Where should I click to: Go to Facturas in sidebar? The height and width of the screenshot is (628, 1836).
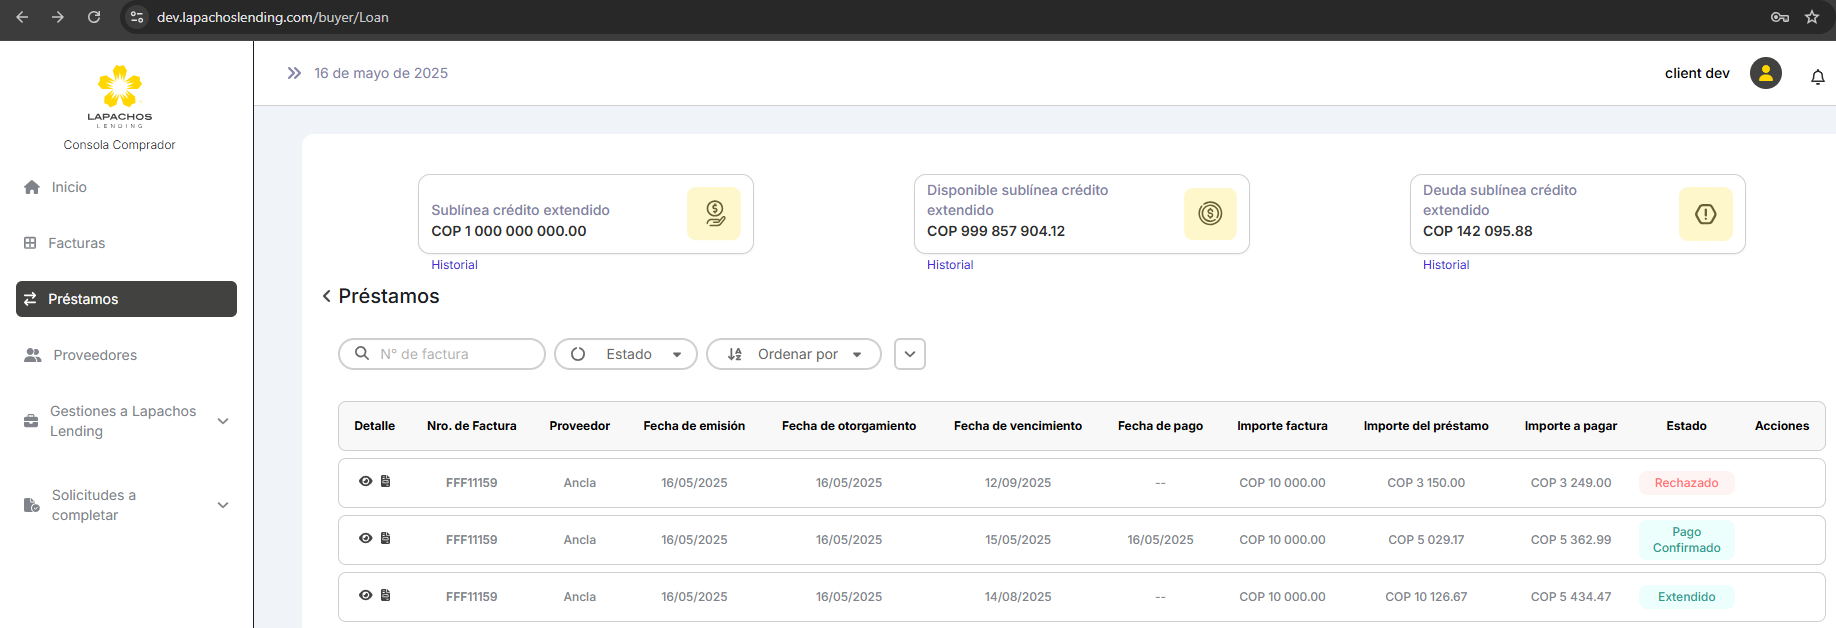[76, 243]
